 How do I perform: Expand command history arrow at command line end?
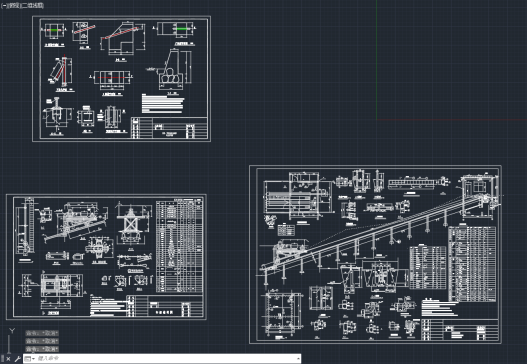tap(298, 359)
